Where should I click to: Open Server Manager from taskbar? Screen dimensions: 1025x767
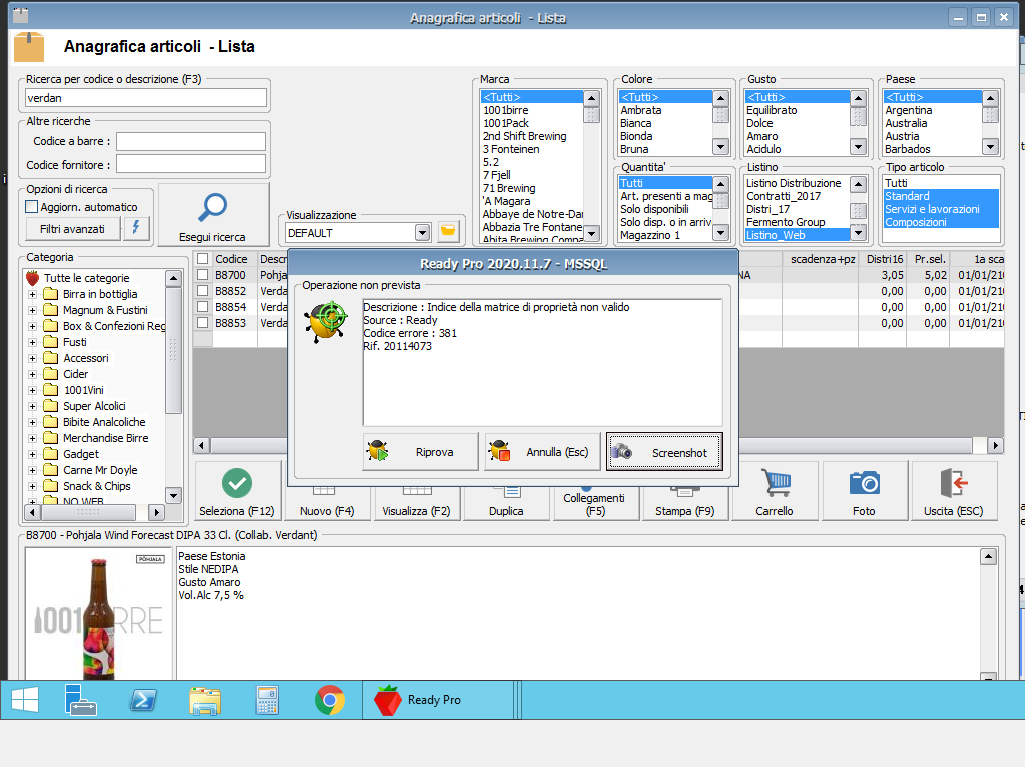tap(80, 700)
